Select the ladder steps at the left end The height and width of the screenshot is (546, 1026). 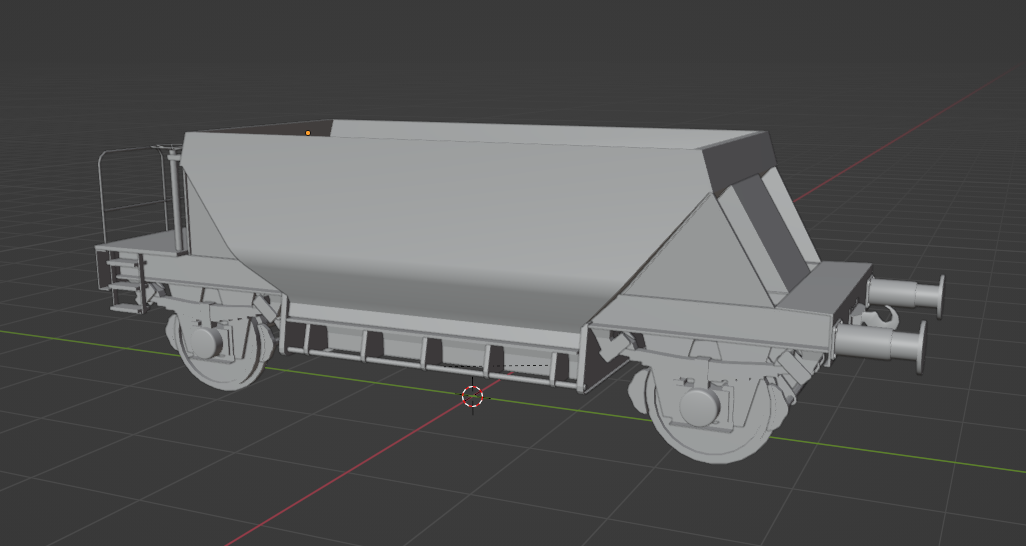(x=126, y=285)
